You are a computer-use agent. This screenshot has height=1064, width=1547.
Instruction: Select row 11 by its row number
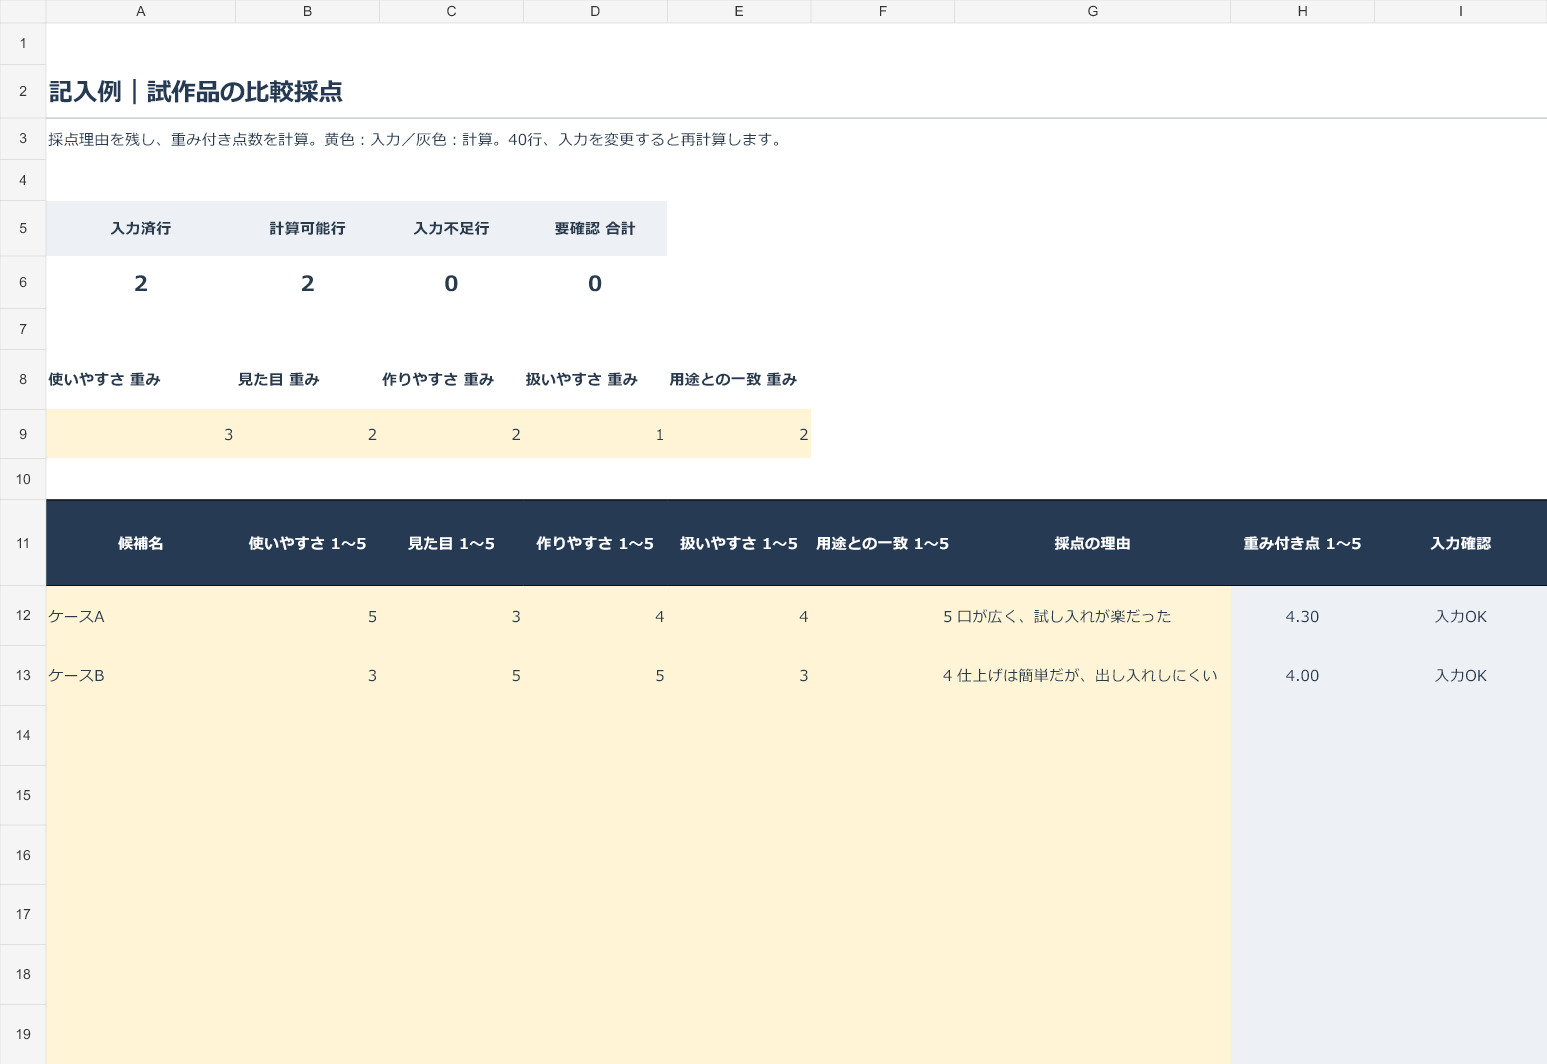23,543
